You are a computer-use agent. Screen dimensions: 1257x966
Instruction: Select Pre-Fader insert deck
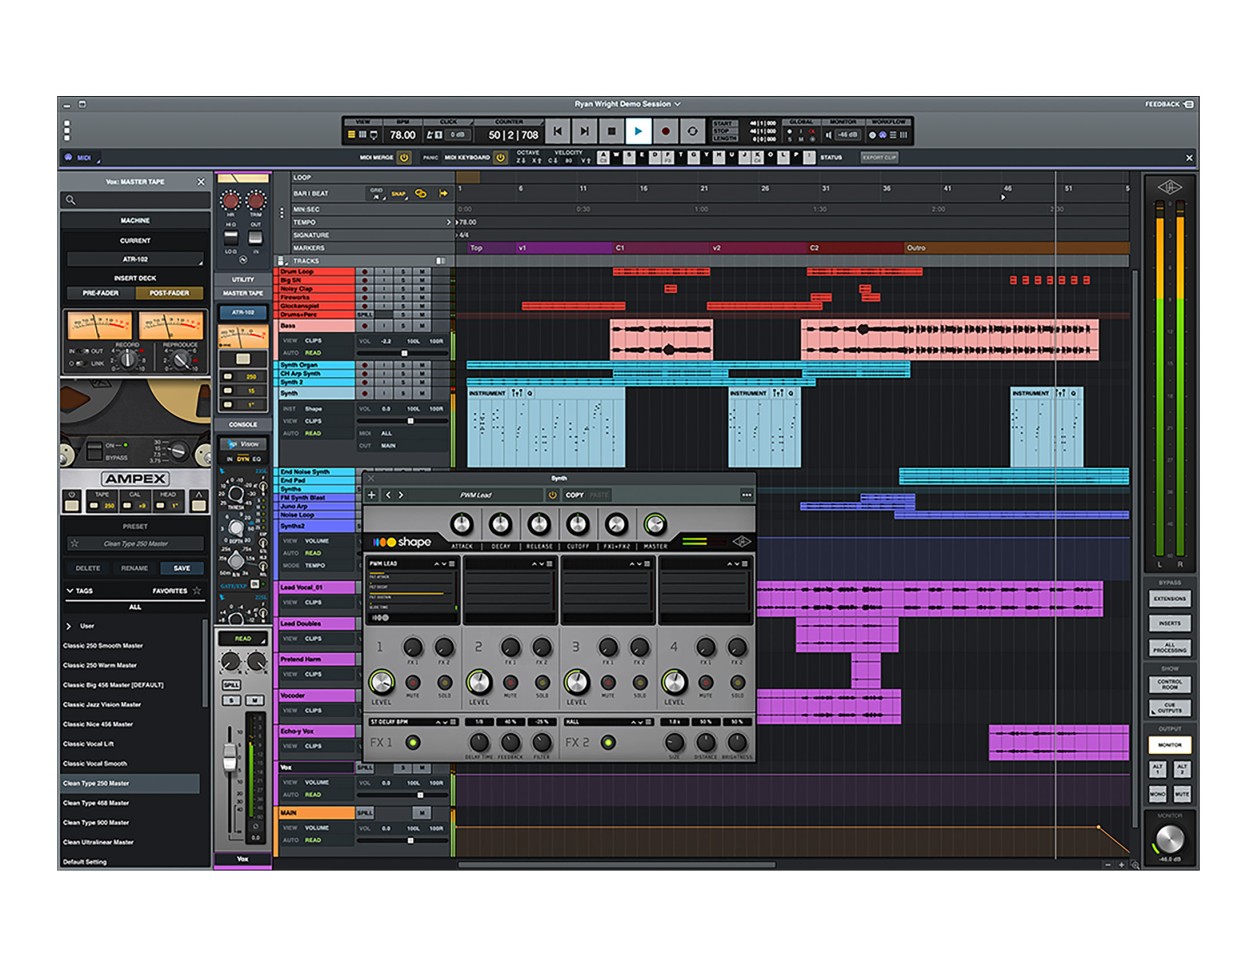click(x=100, y=293)
